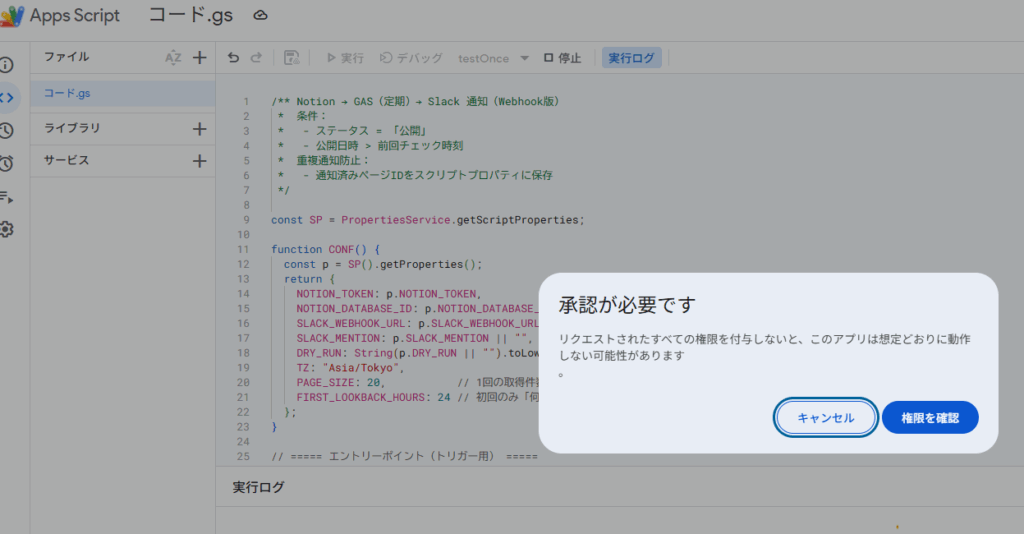Click the save project icon
Image resolution: width=1024 pixels, height=534 pixels.
click(291, 58)
